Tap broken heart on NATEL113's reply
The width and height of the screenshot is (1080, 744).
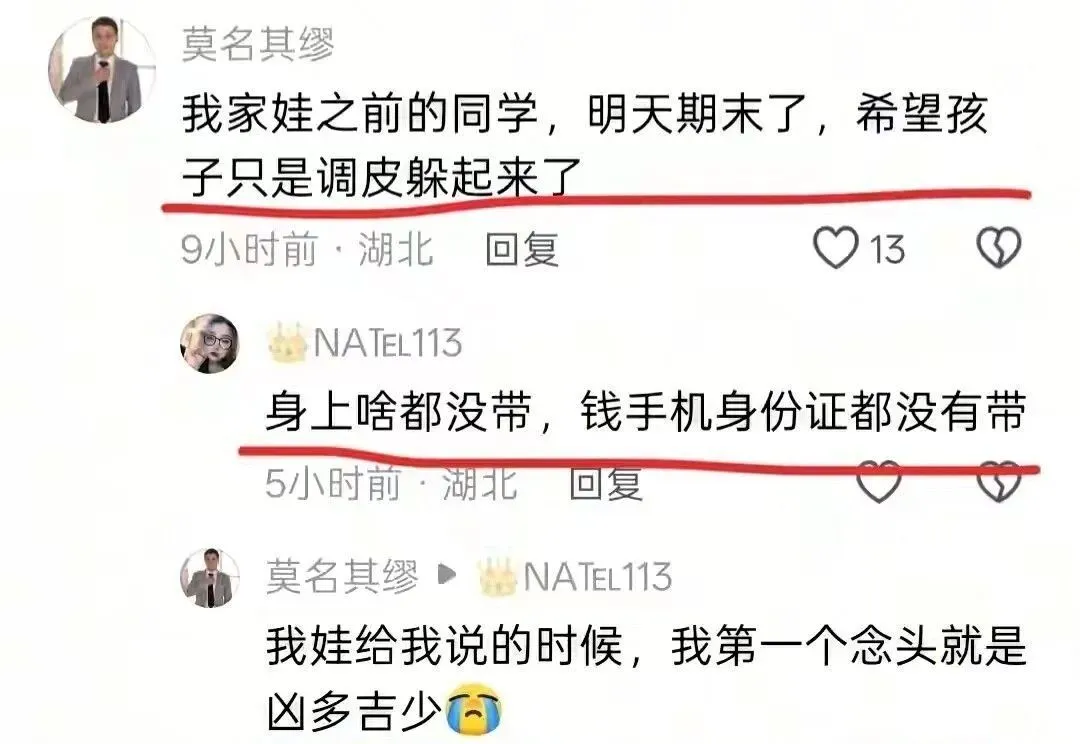(998, 481)
